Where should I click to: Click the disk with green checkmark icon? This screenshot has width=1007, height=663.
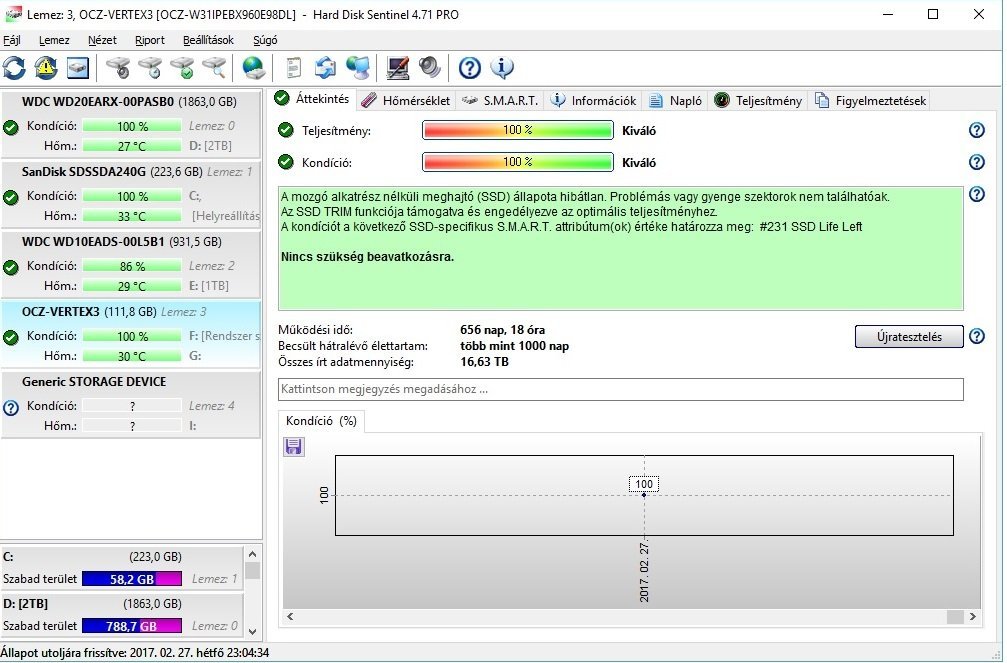[182, 67]
